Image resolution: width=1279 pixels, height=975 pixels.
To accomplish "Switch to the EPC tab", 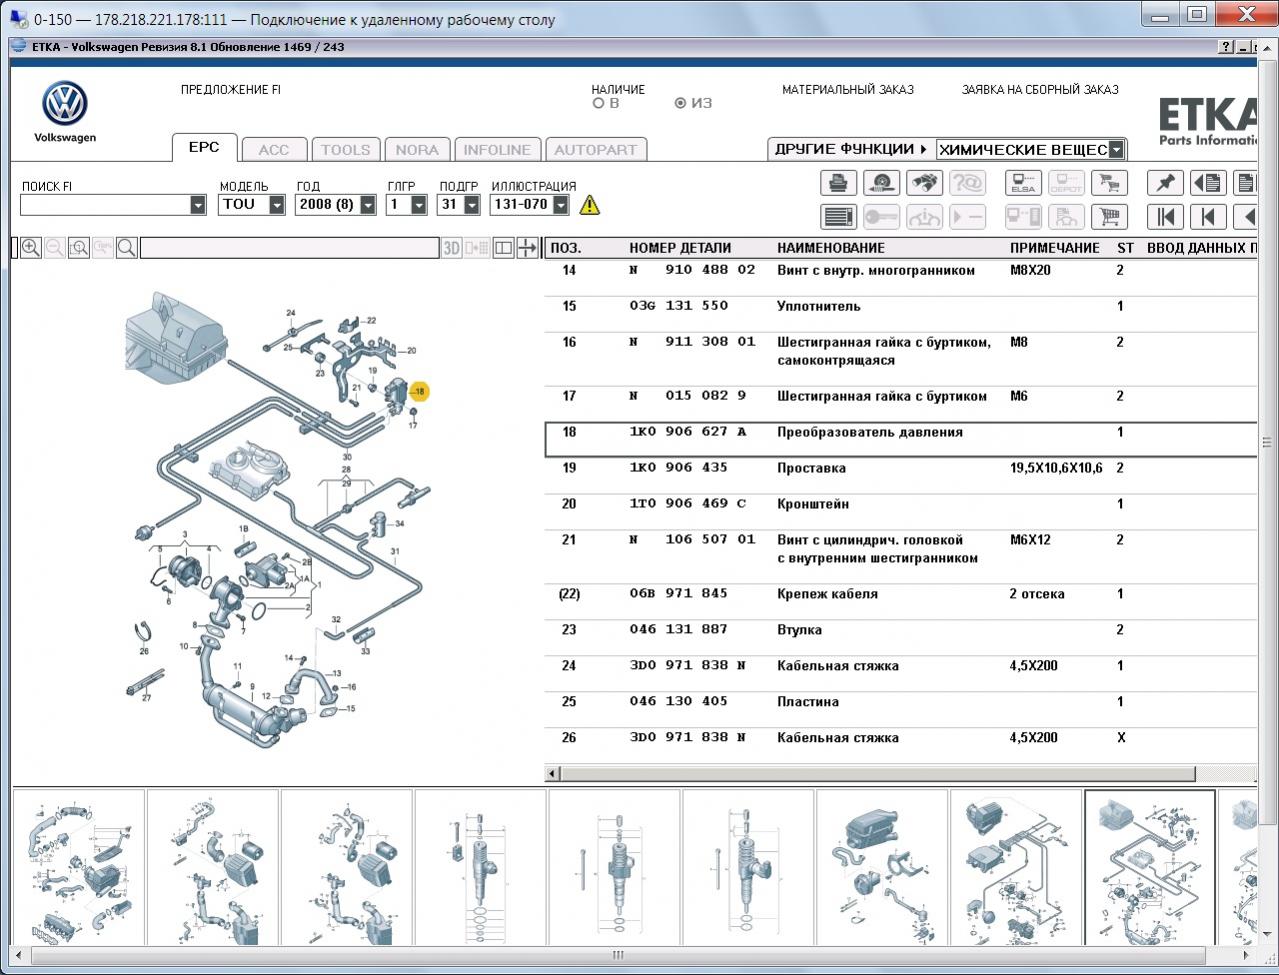I will (x=204, y=147).
